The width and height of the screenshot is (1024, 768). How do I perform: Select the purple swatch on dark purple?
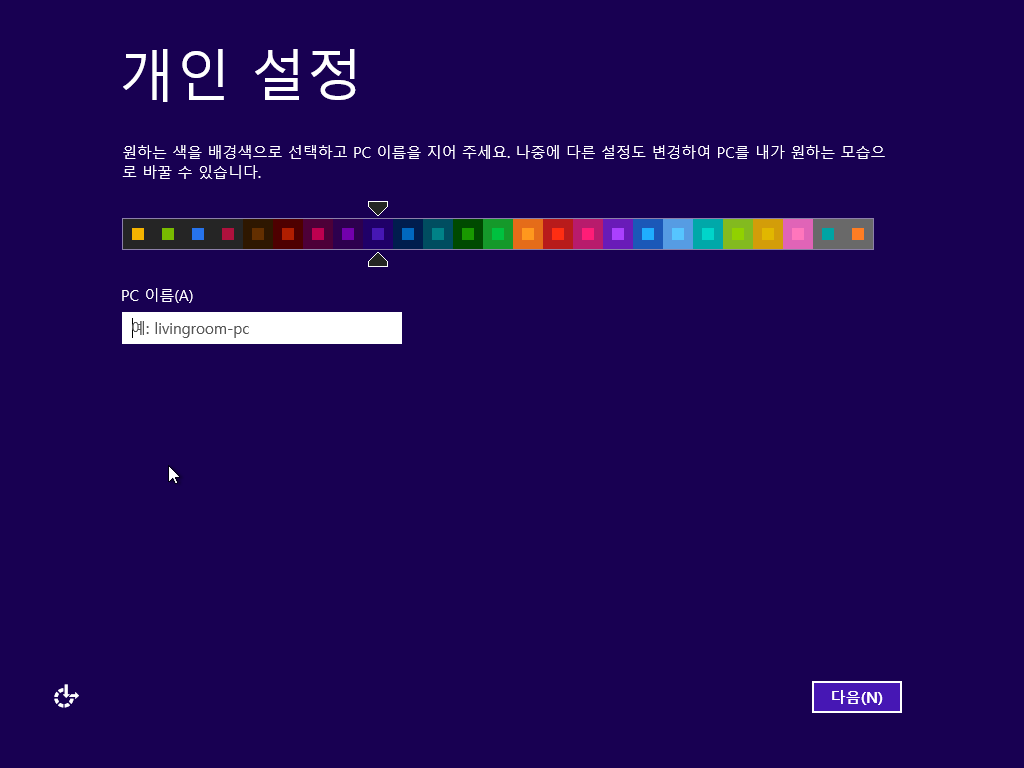(348, 234)
